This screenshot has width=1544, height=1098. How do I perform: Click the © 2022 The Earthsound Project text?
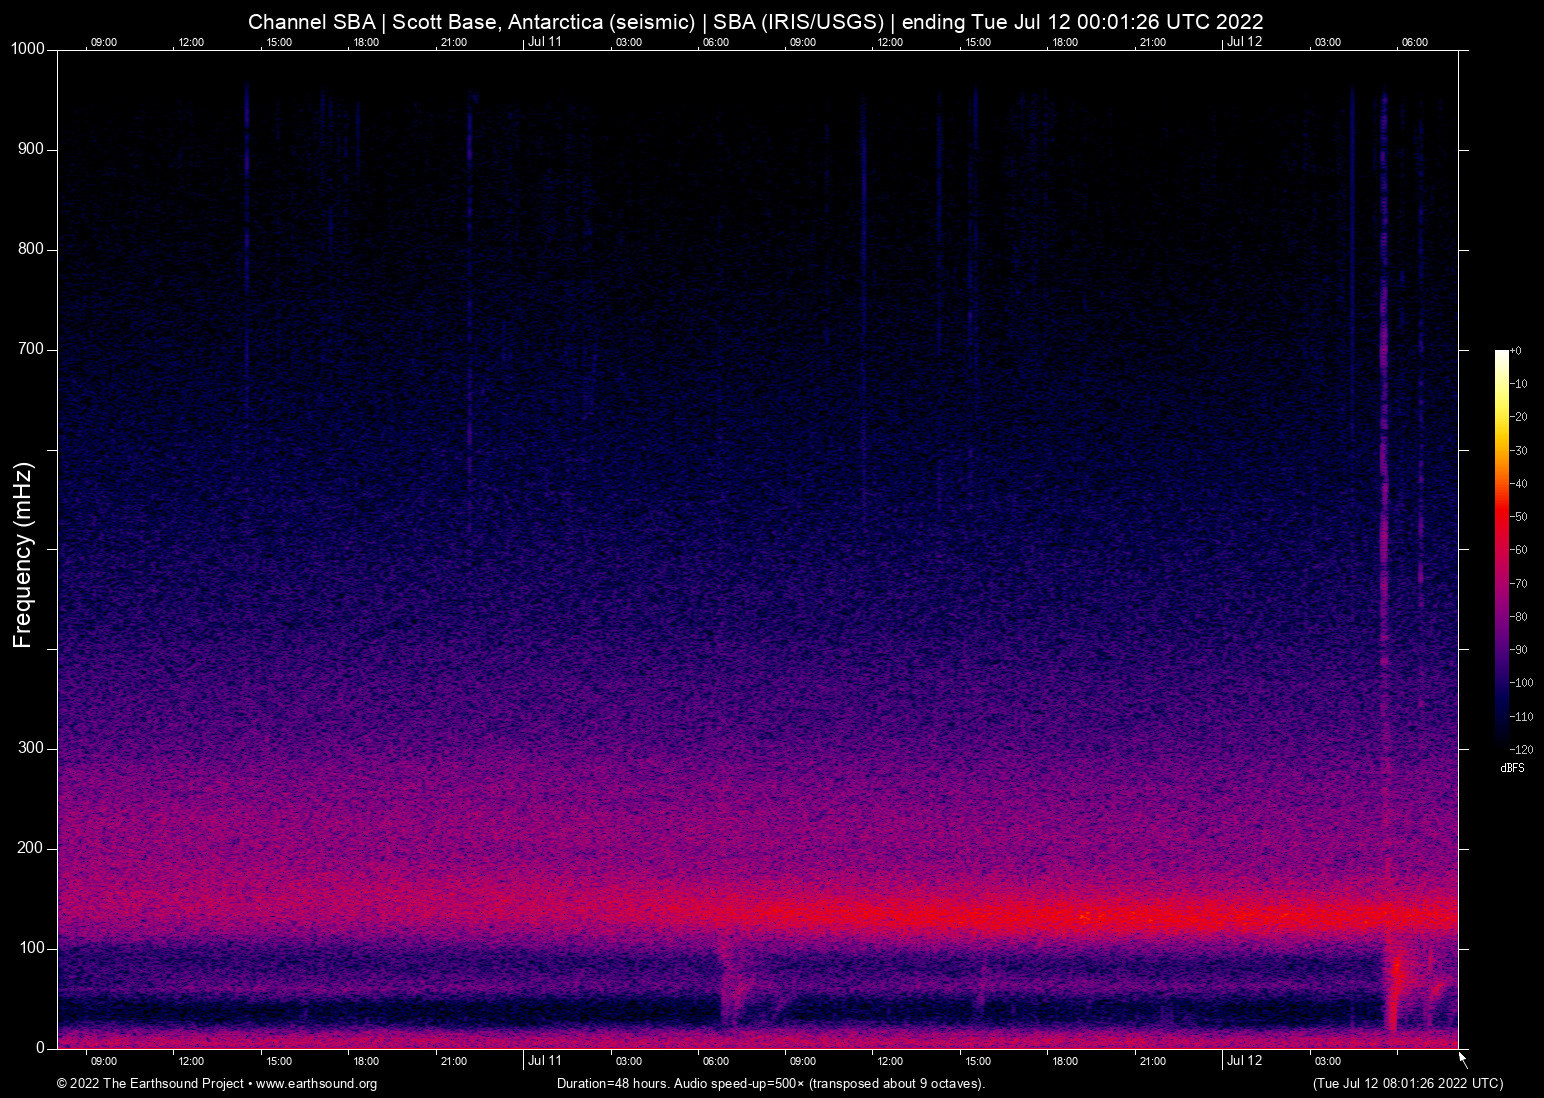click(150, 1084)
